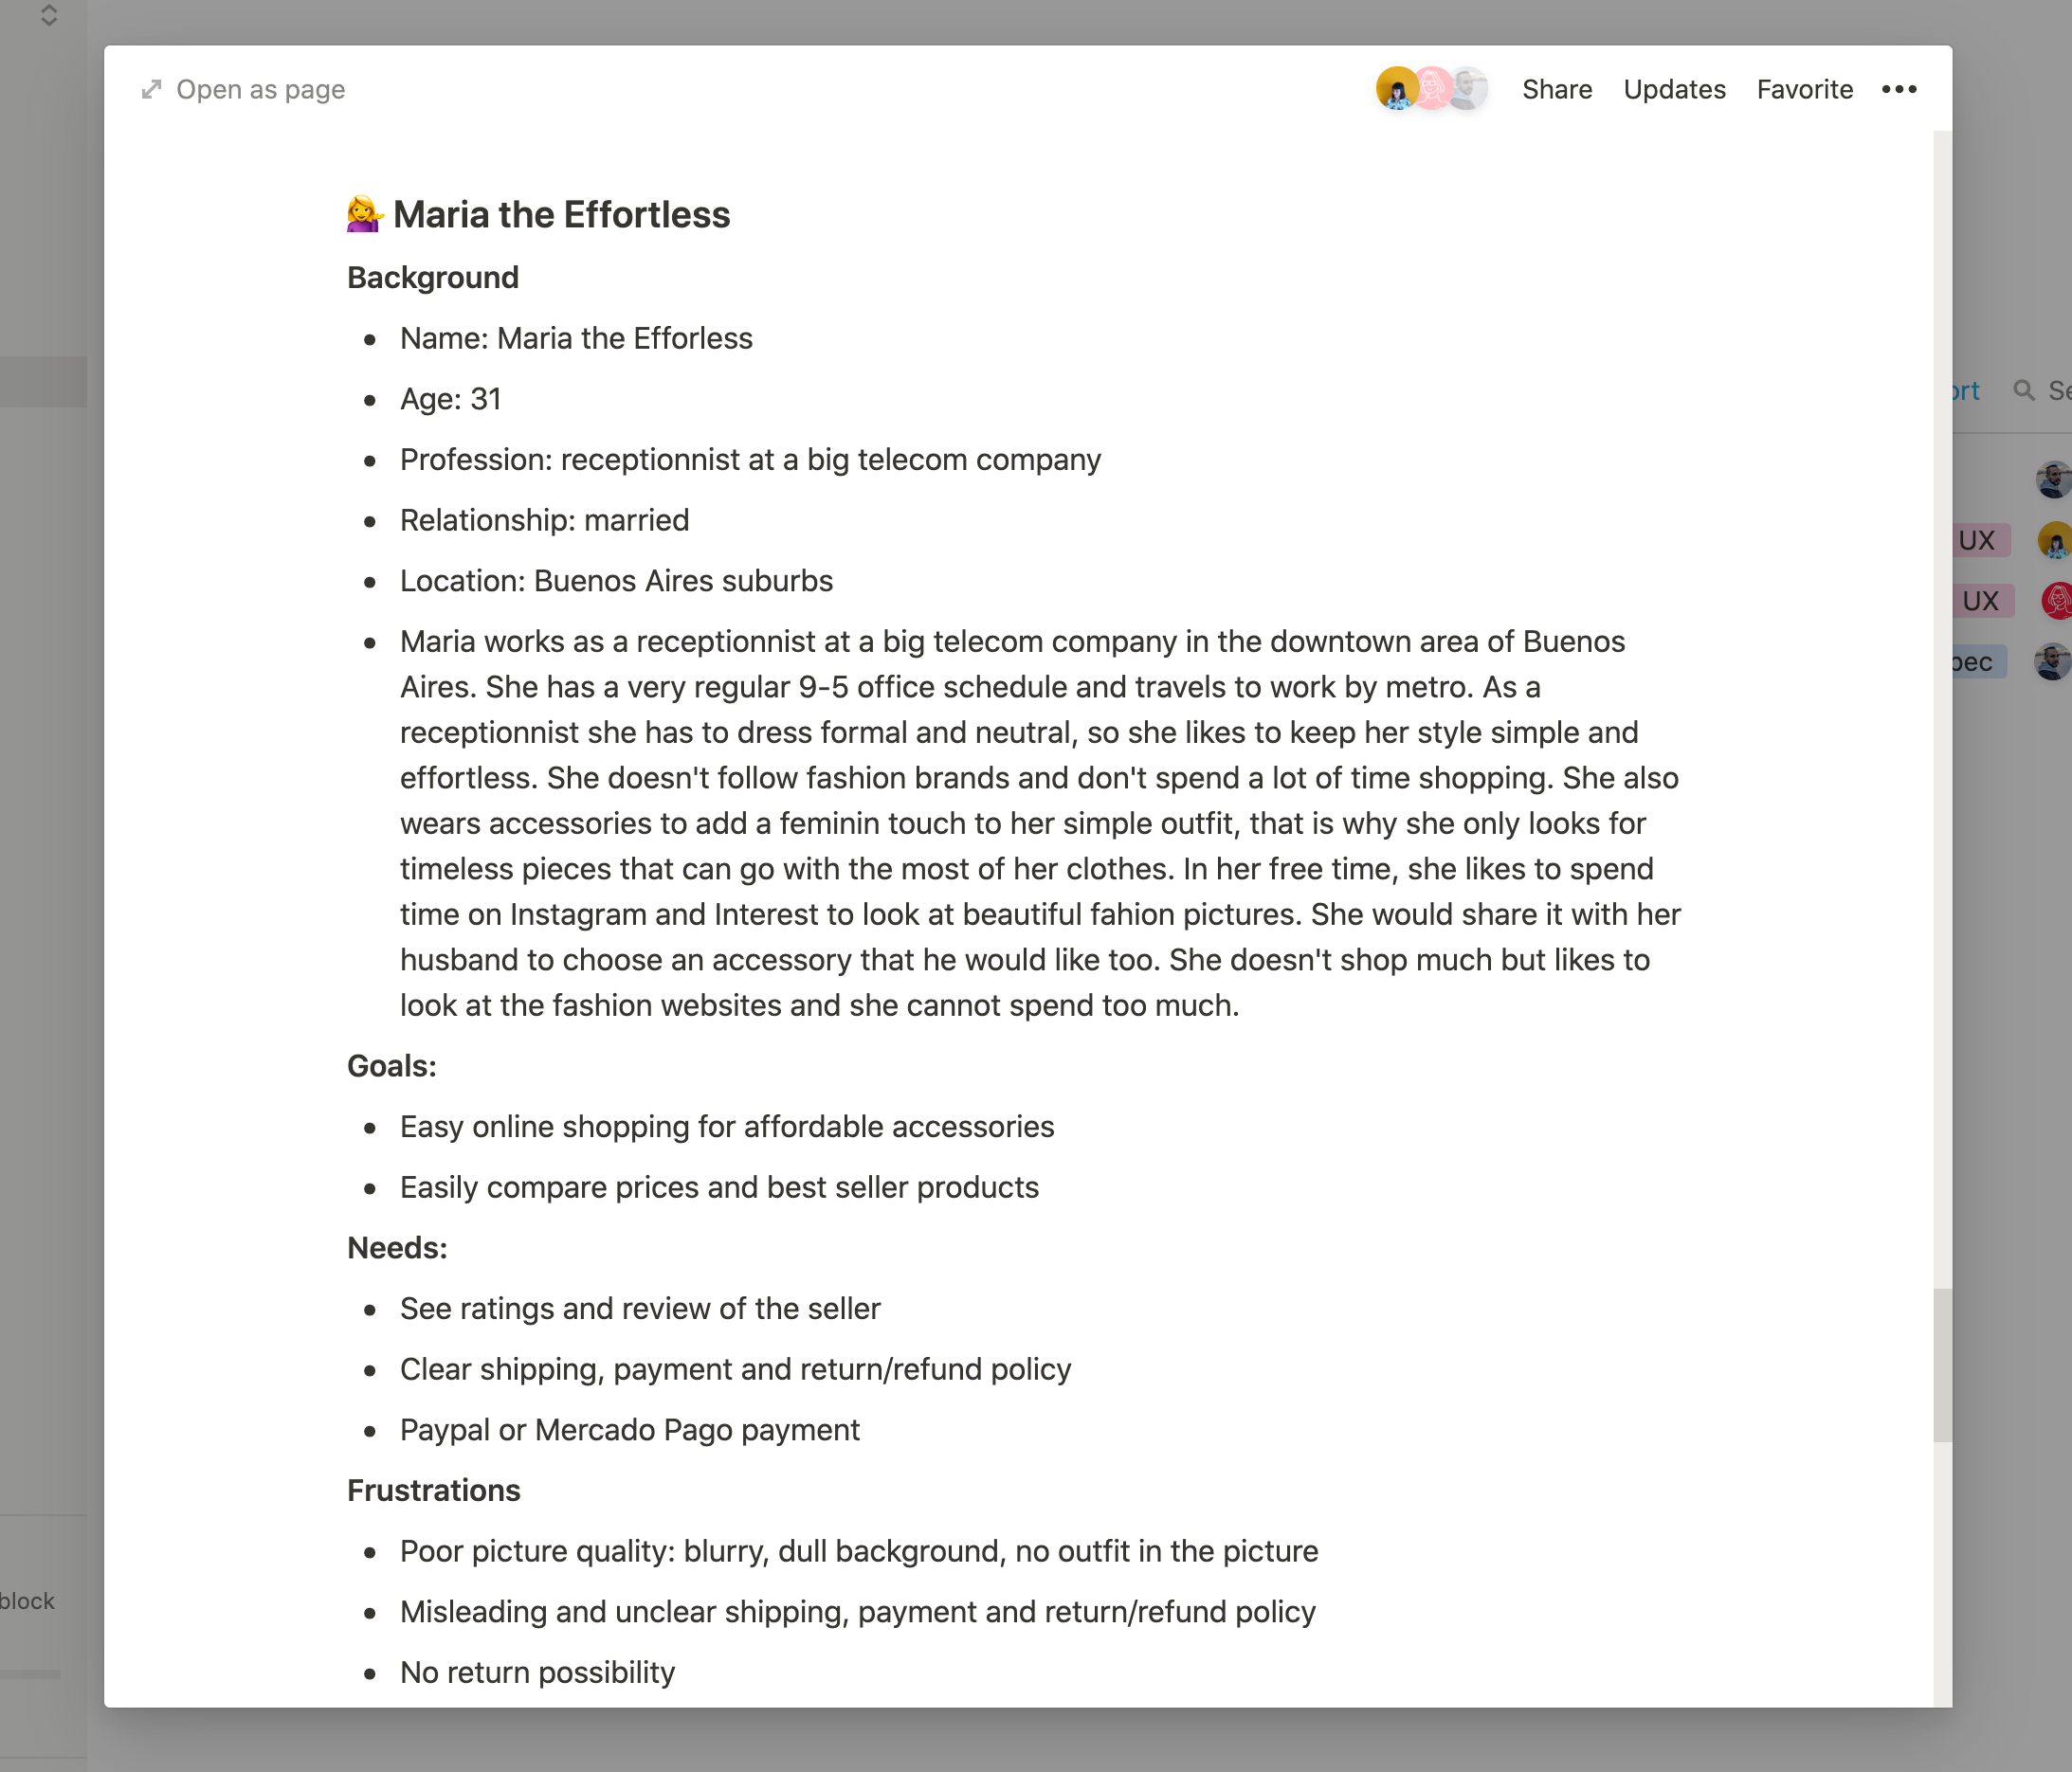The height and width of the screenshot is (1772, 2072).
Task: Toggle the sidebar switcher chevron arrows
Action: tap(48, 14)
